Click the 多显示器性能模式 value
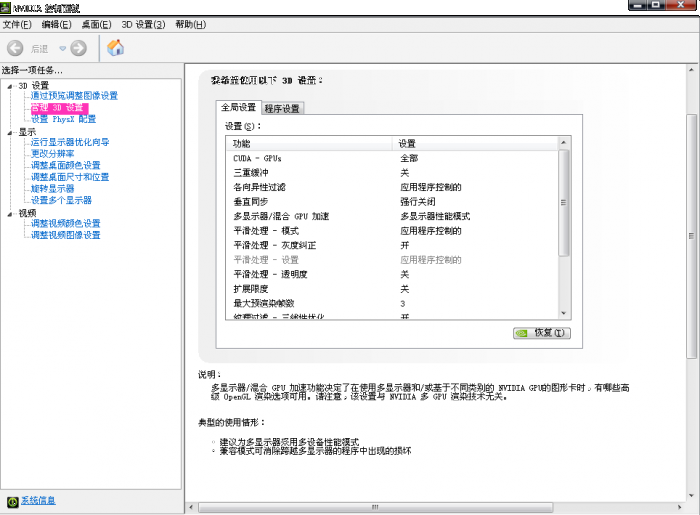Screen dimensions: 700x515 pos(435,216)
